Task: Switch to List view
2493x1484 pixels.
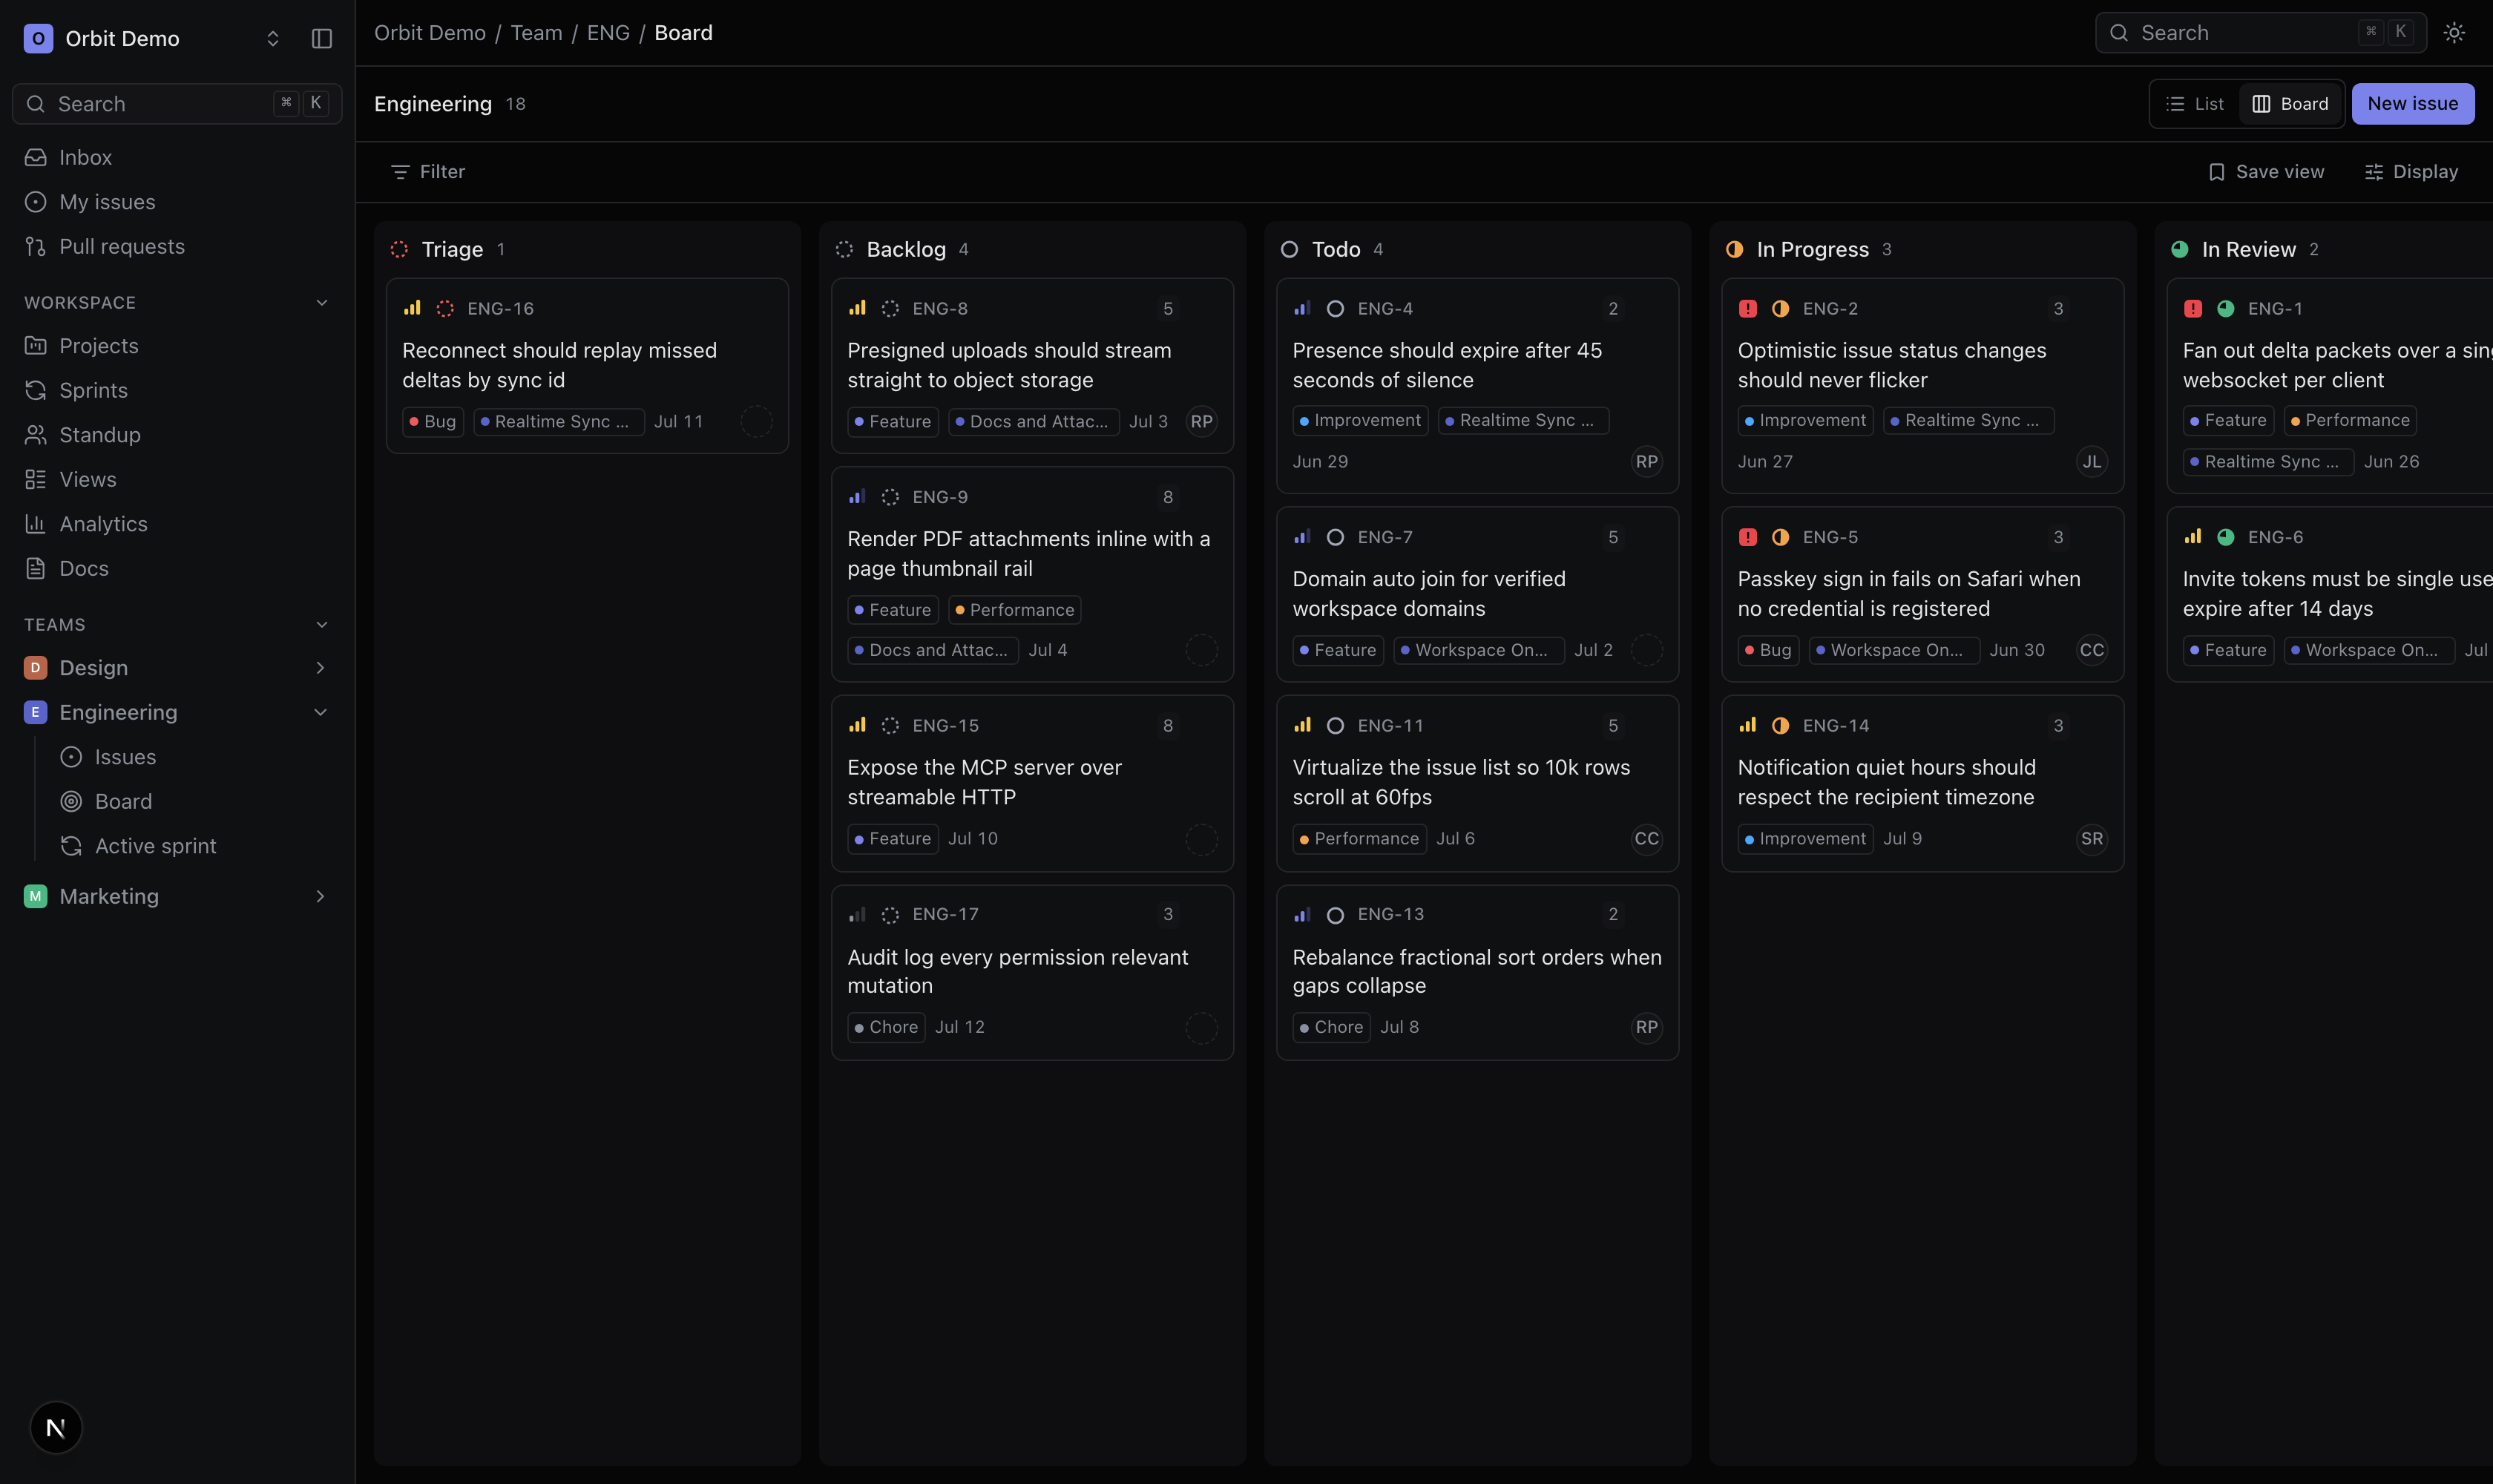Action: coord(2195,104)
